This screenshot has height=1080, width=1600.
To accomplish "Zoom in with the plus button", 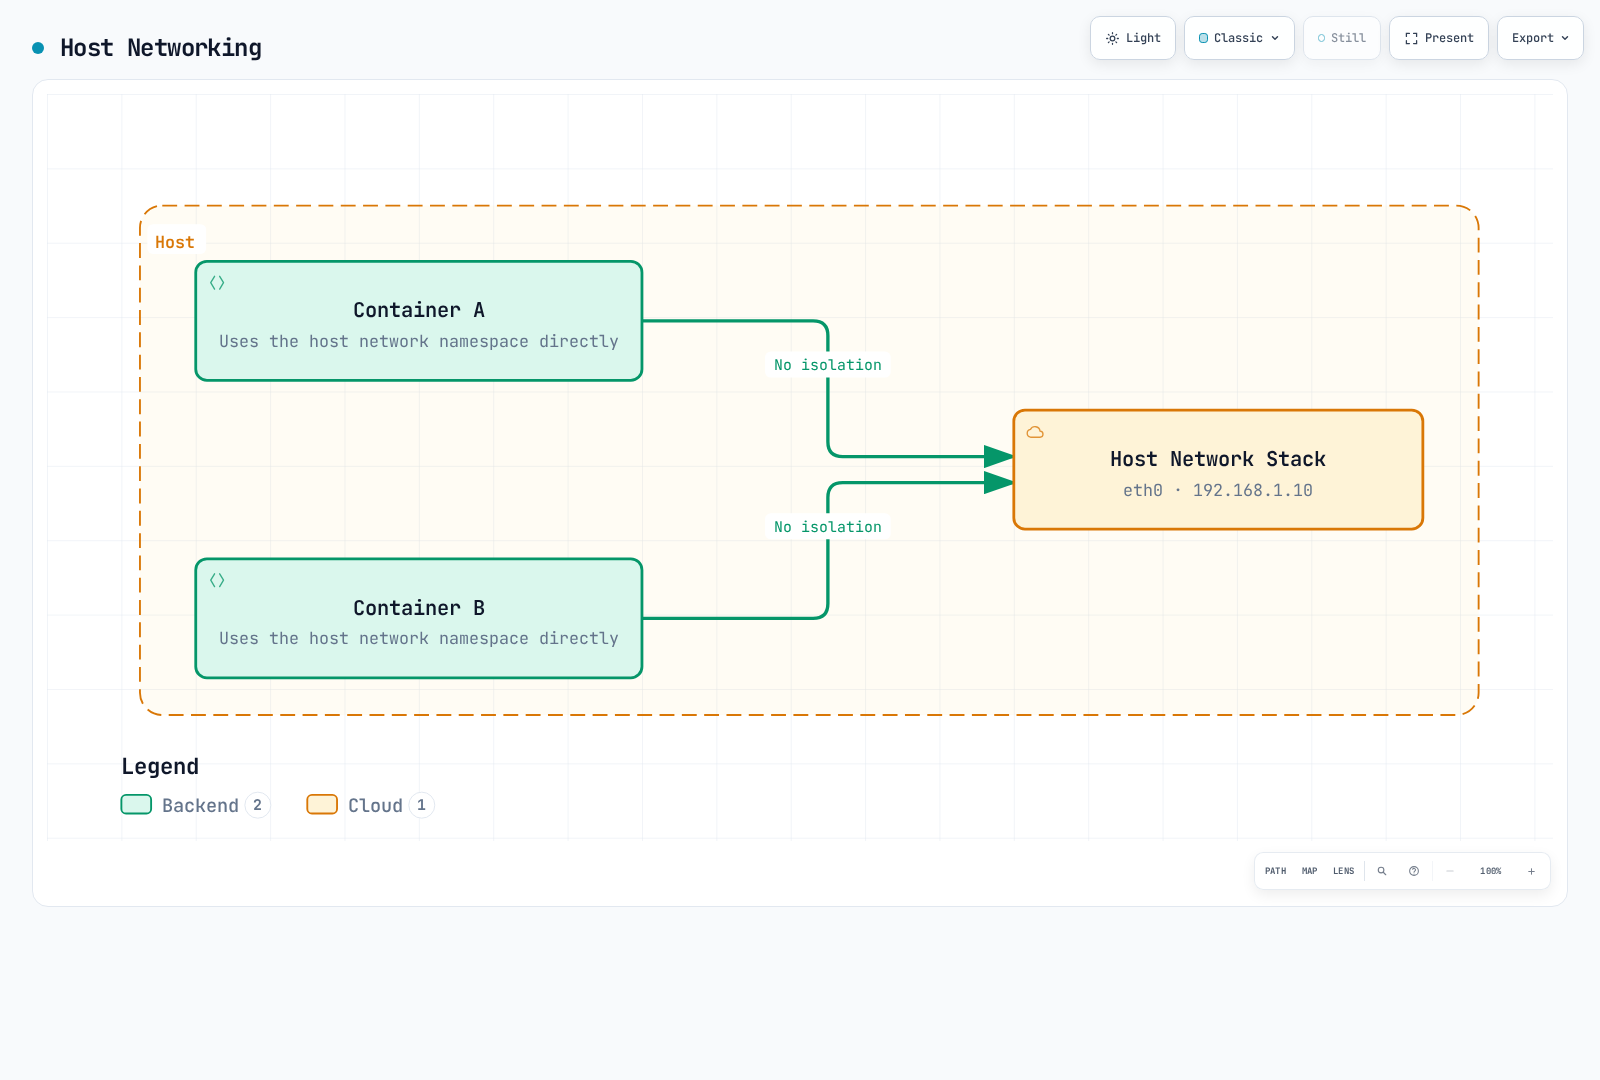I will pyautogui.click(x=1531, y=871).
